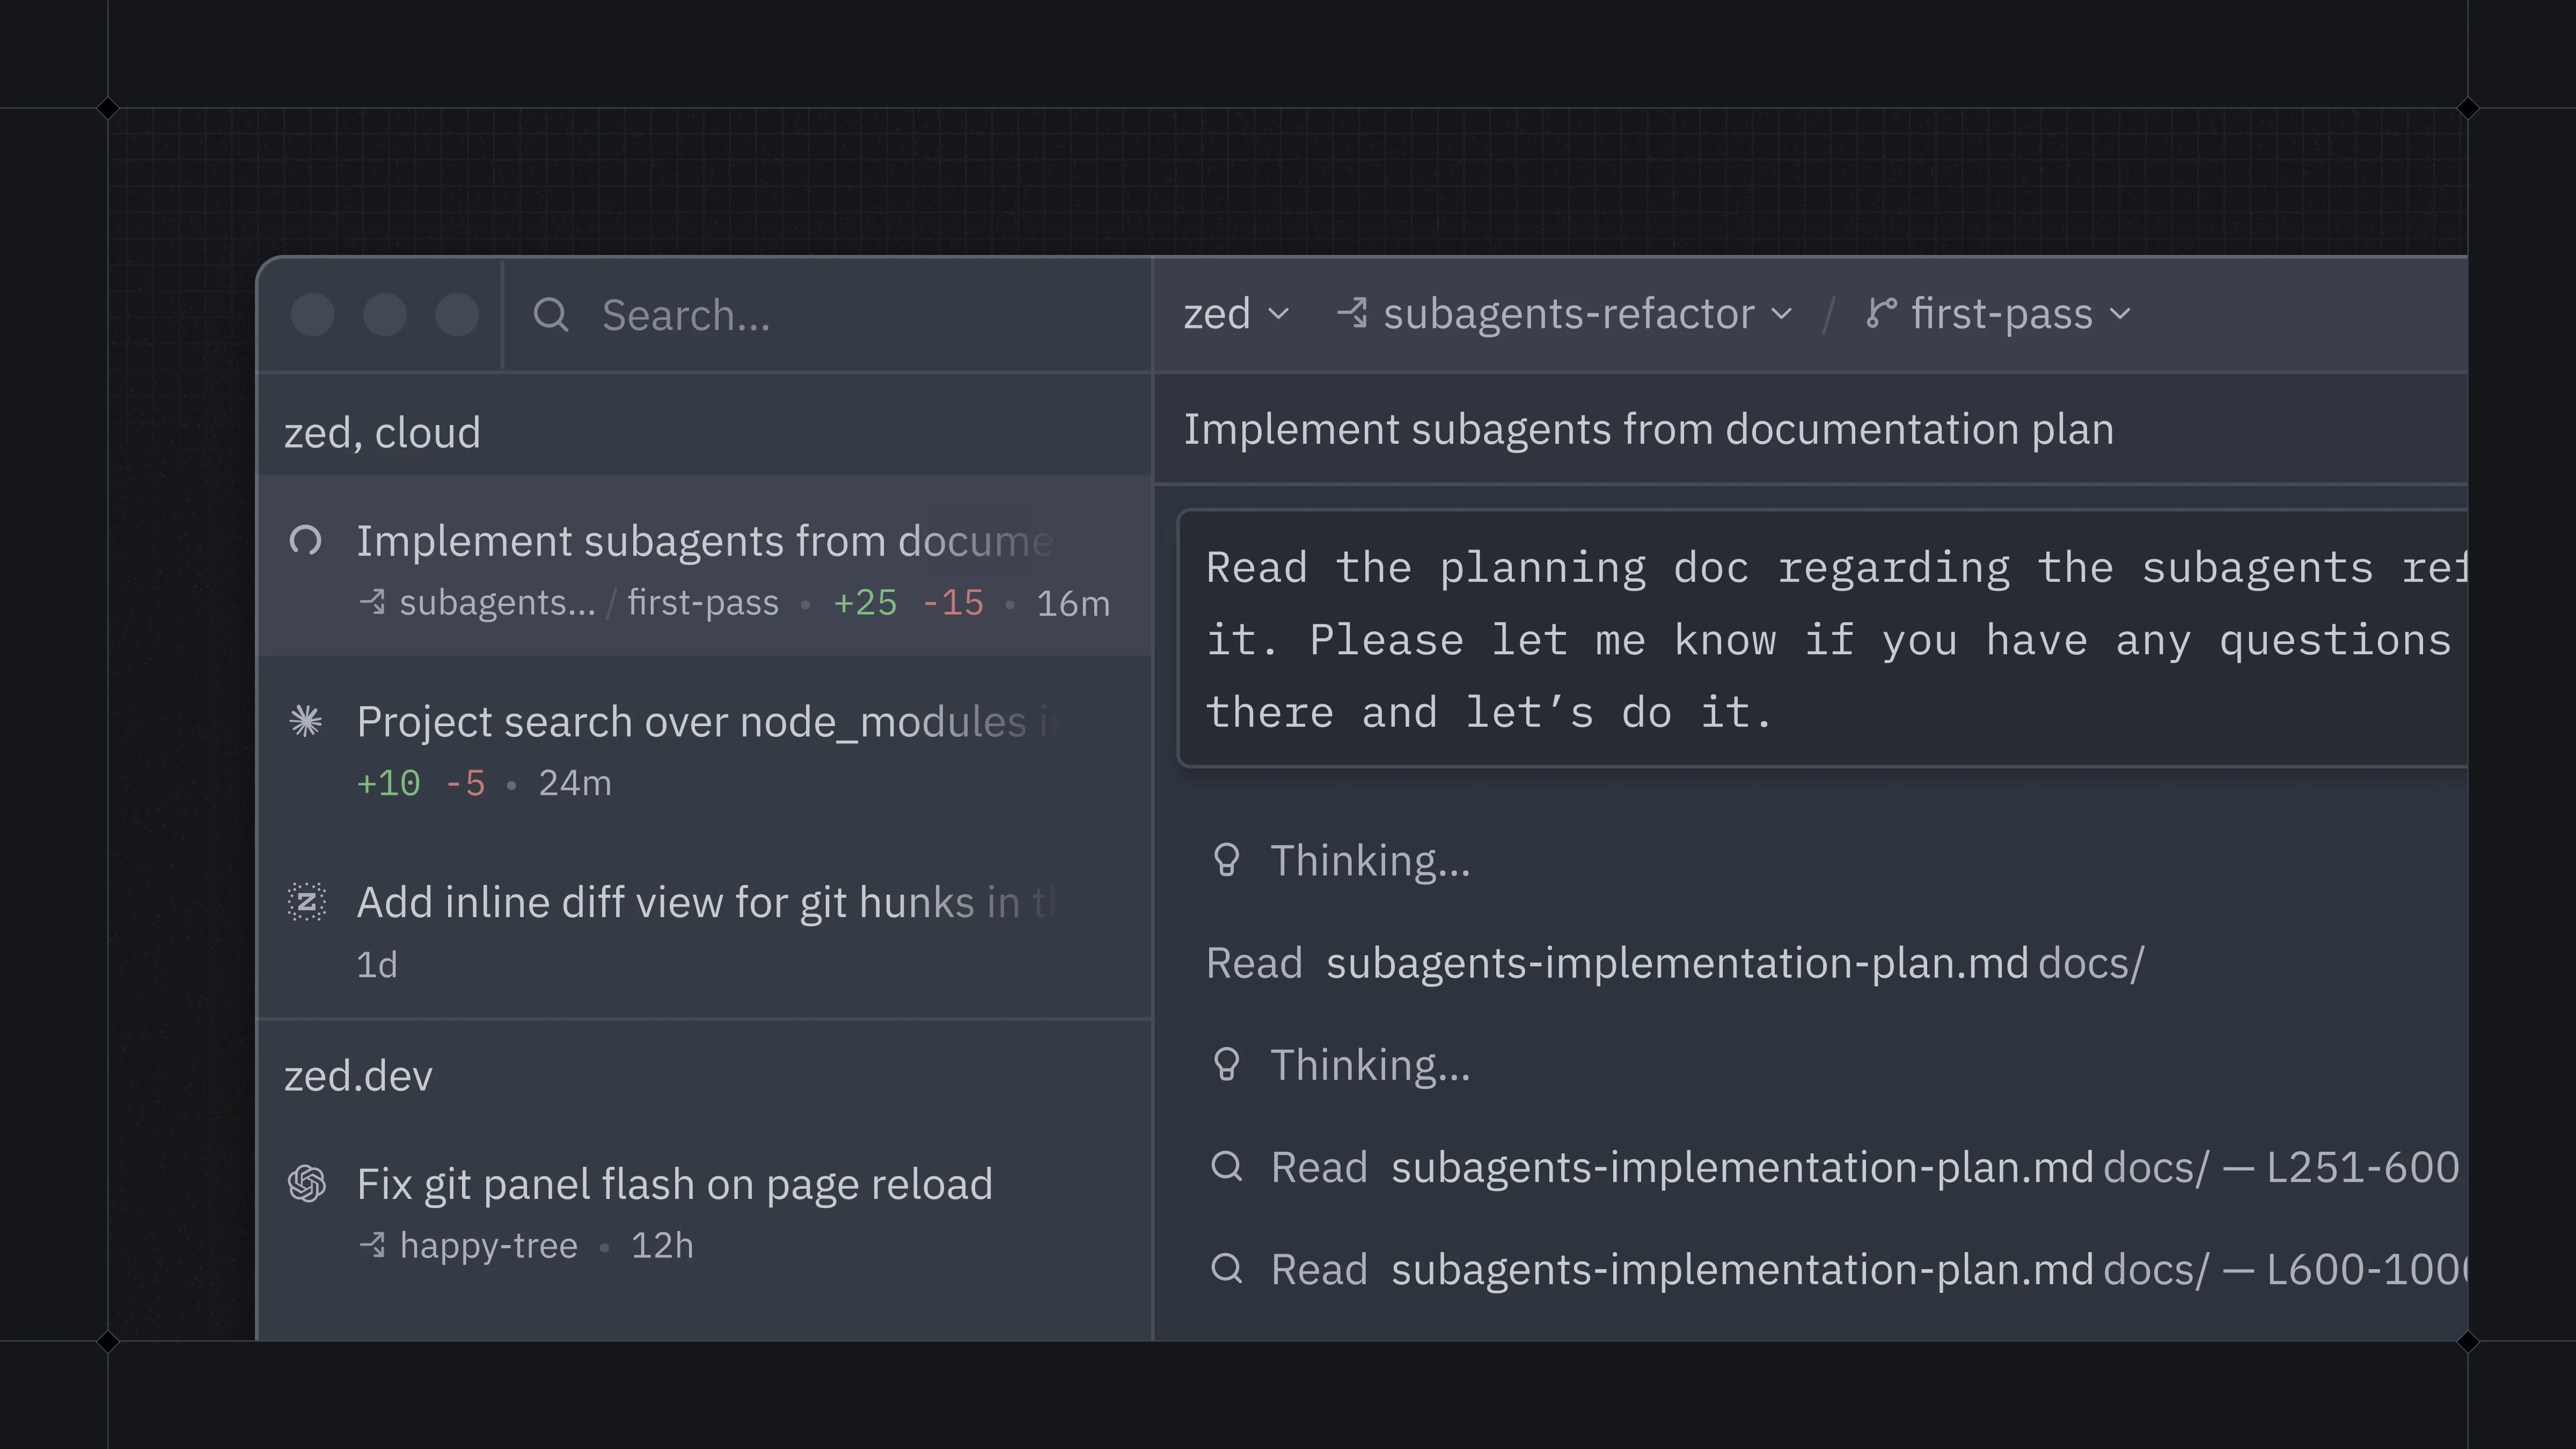The width and height of the screenshot is (2576, 1449).
Task: Click the asterisk icon beside Project search thread
Action: [x=306, y=720]
